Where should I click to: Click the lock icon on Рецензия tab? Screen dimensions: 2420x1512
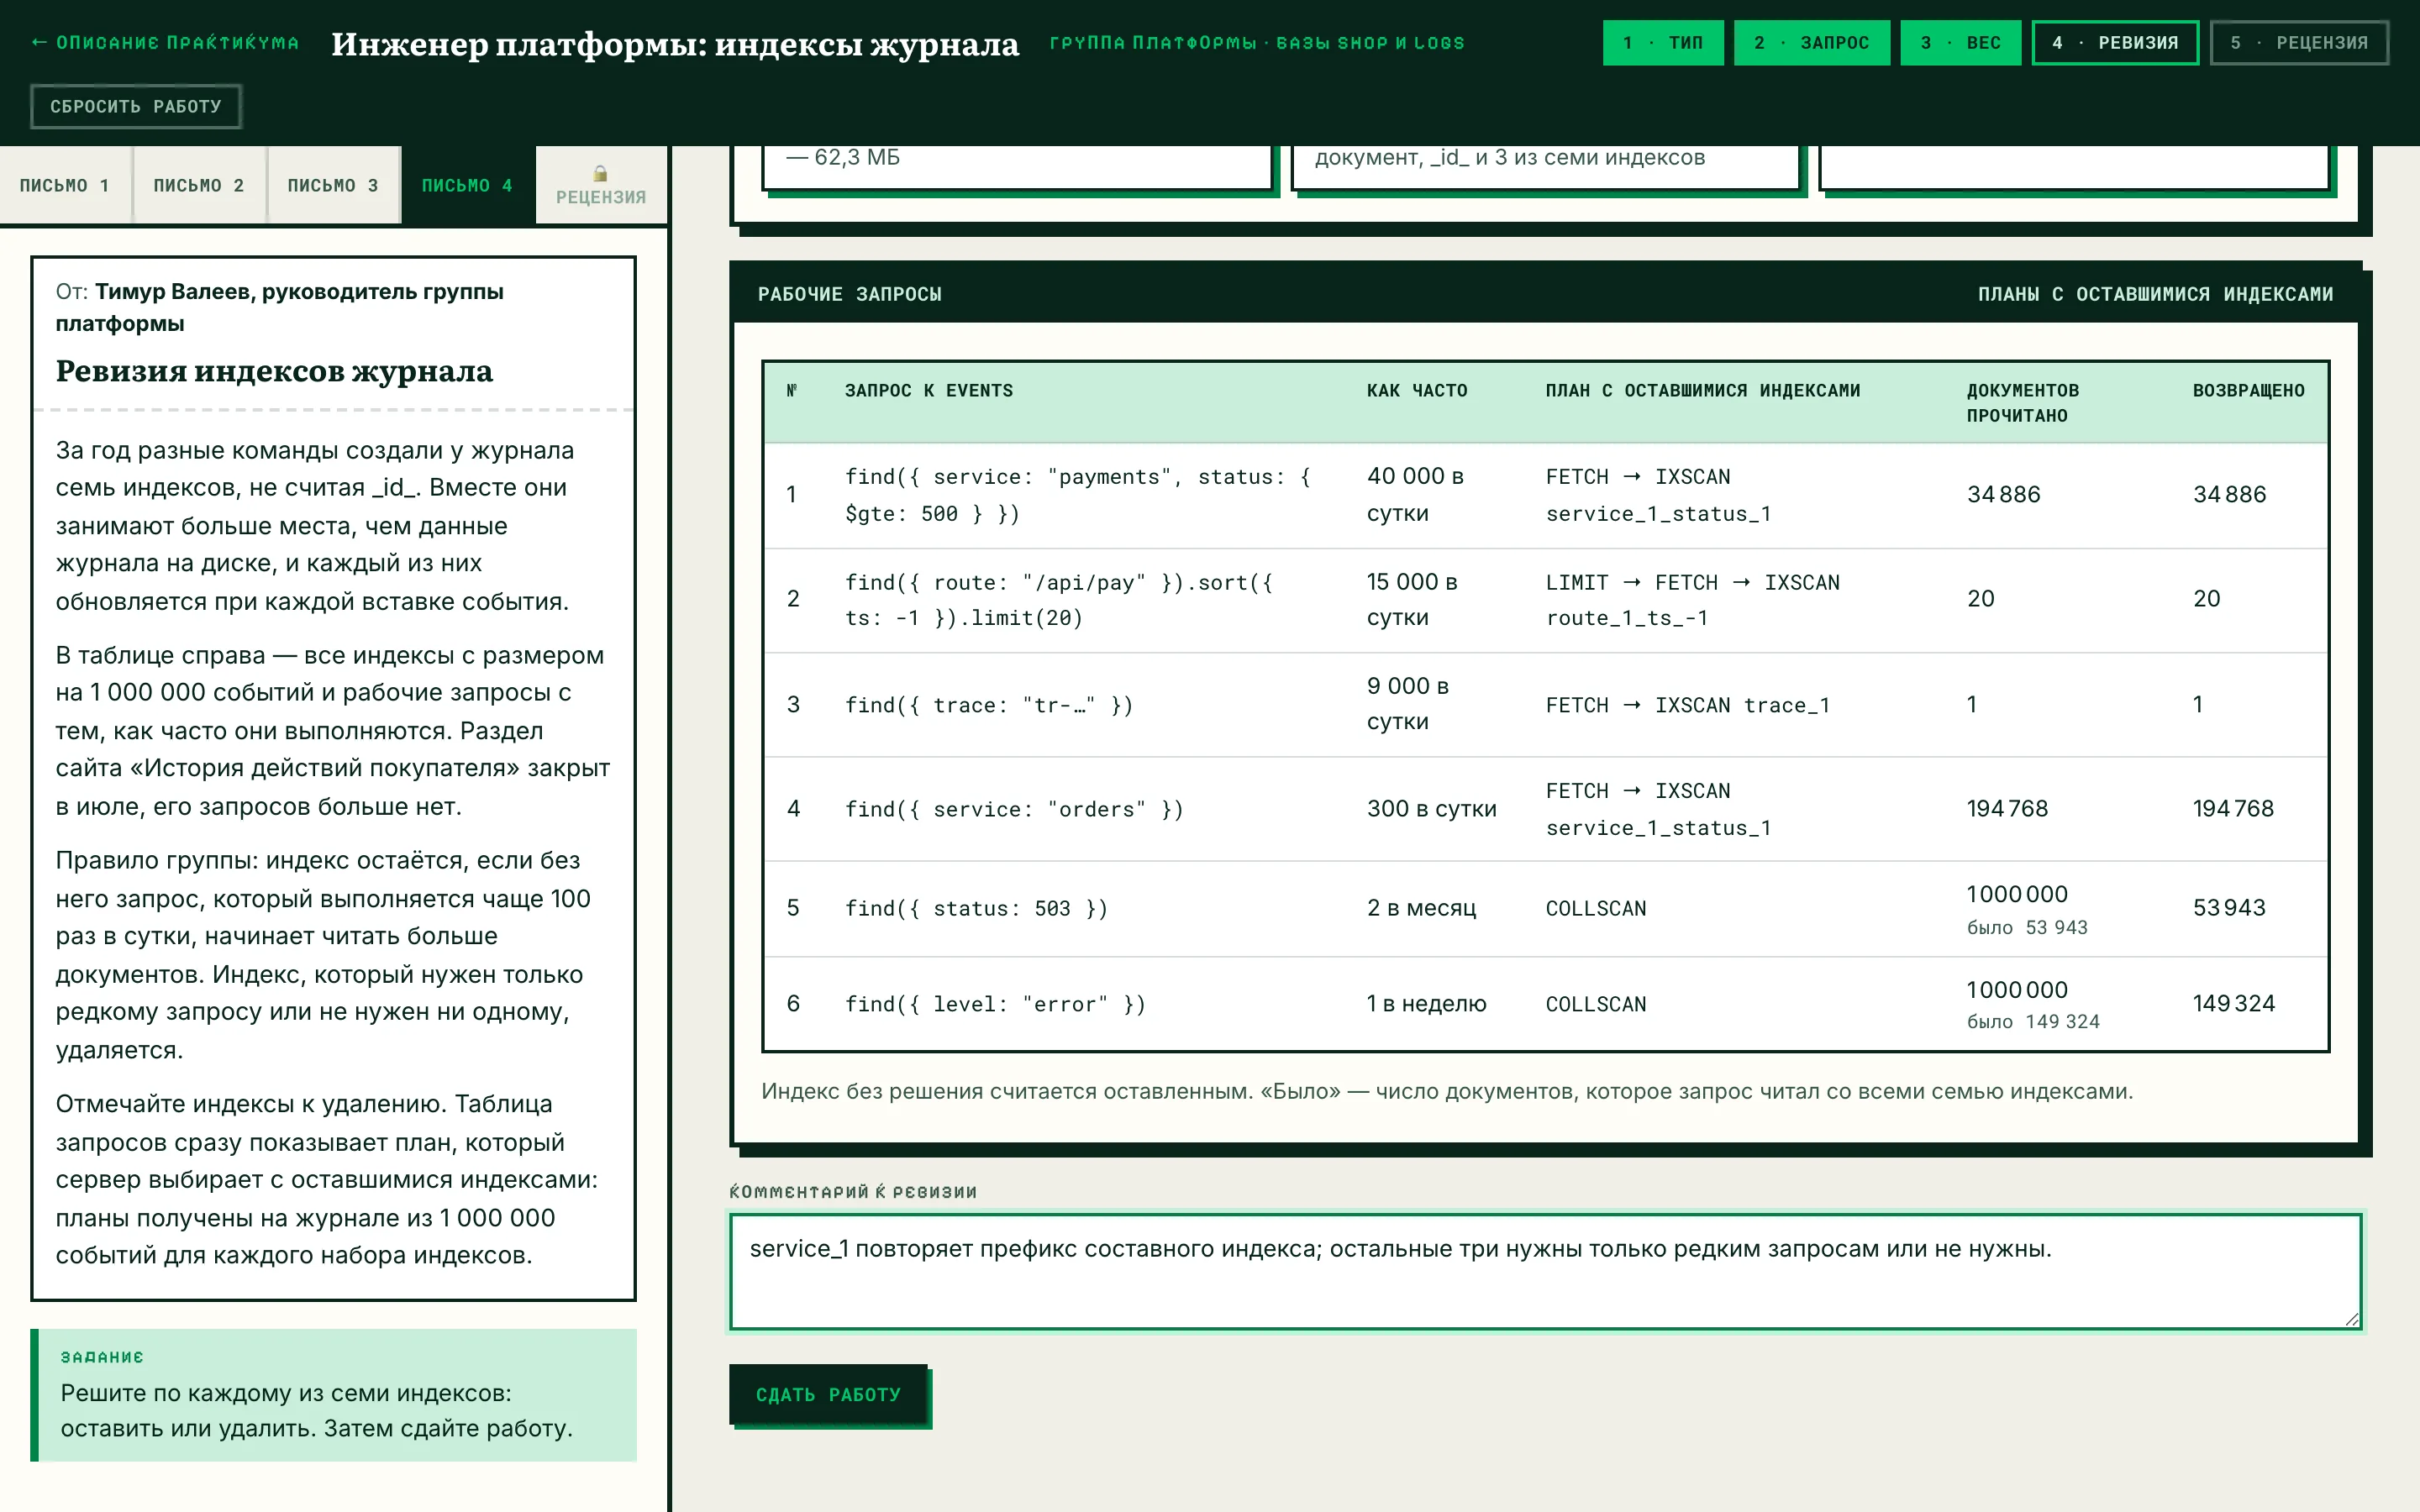pyautogui.click(x=600, y=173)
